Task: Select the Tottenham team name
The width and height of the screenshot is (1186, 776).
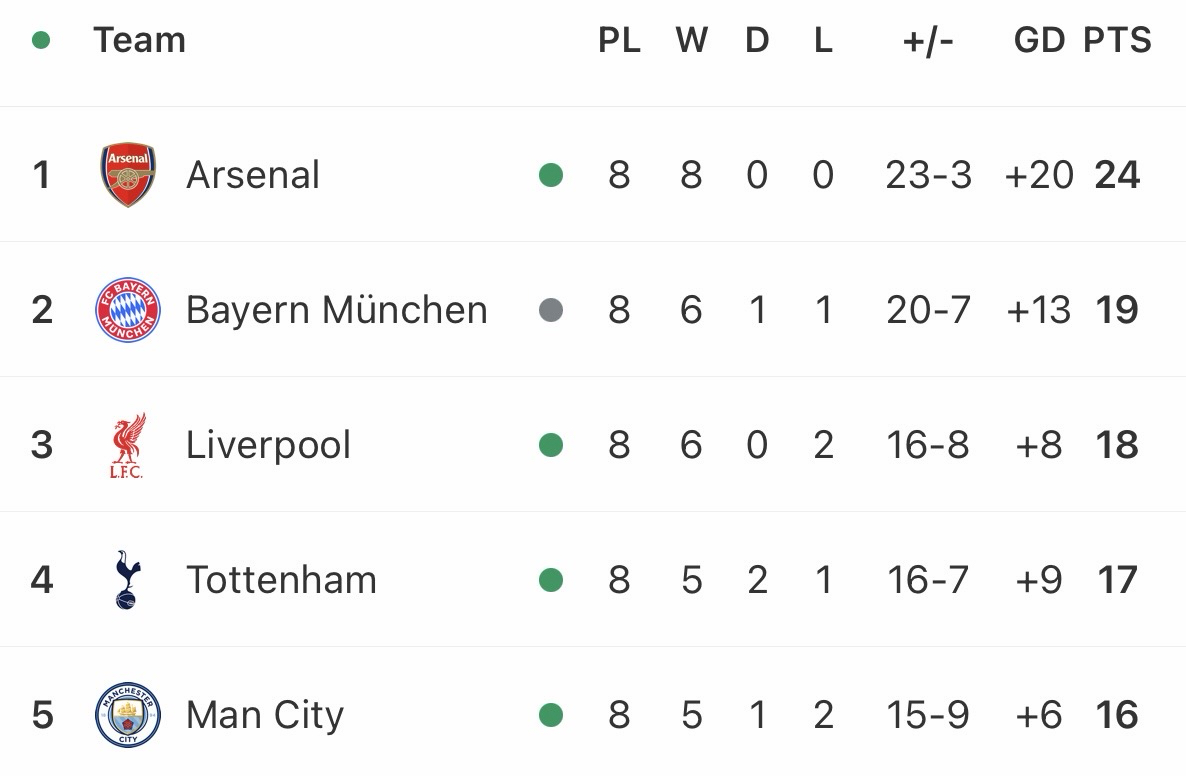Action: click(281, 580)
